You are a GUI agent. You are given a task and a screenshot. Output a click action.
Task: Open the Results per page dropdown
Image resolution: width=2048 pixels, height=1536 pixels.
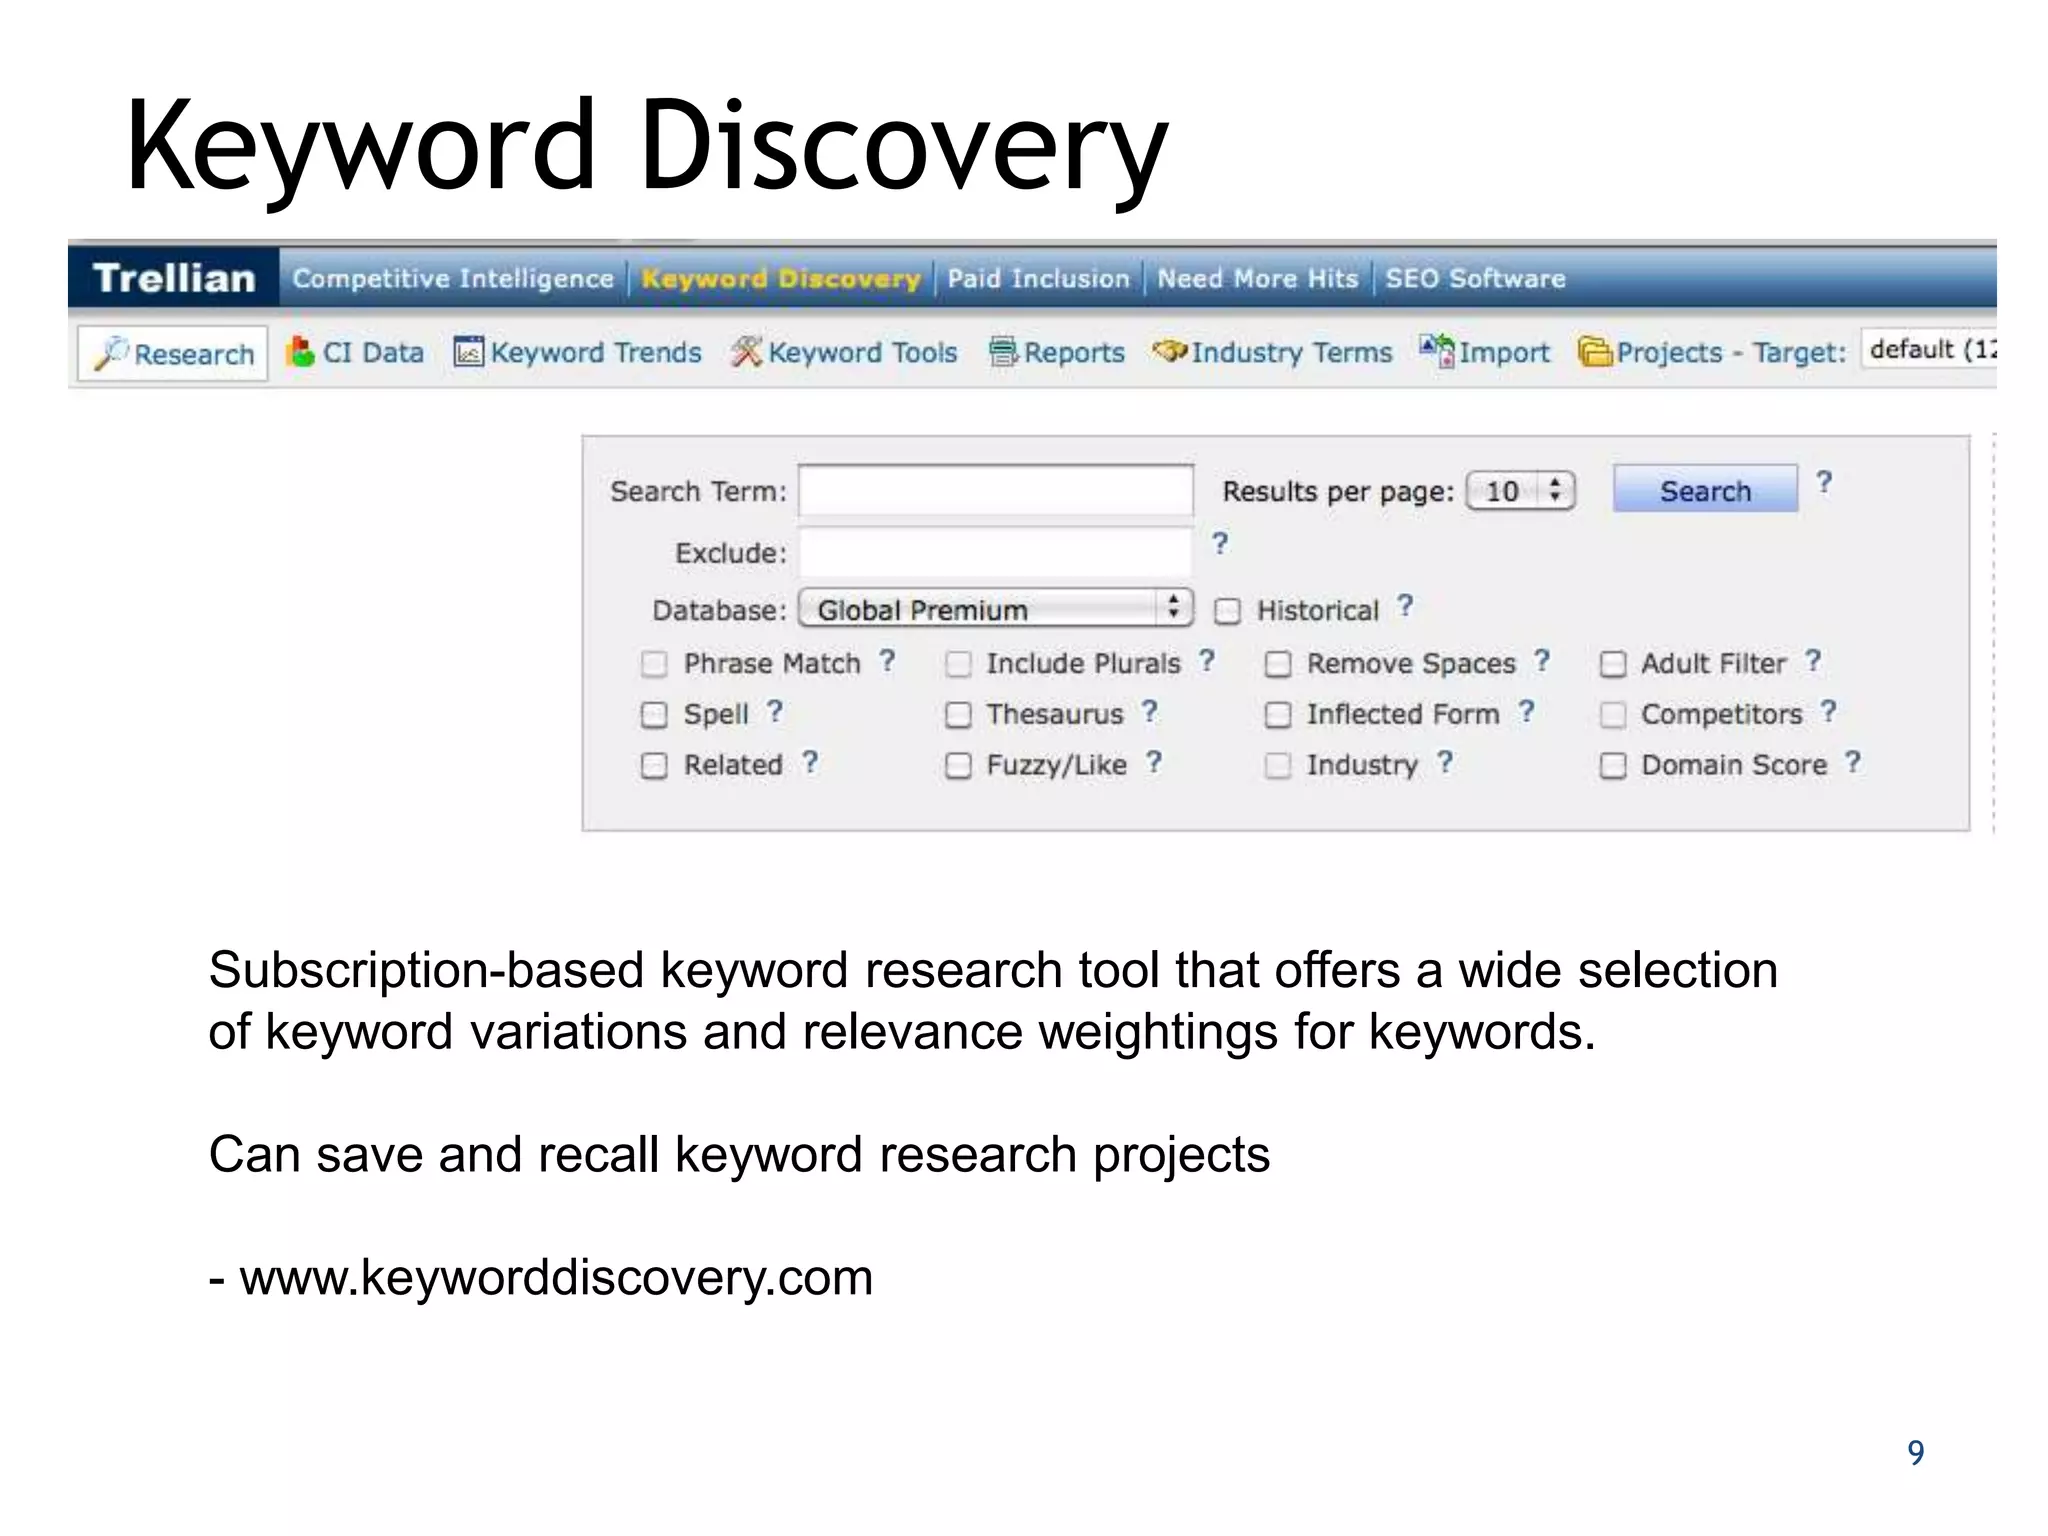(1521, 491)
